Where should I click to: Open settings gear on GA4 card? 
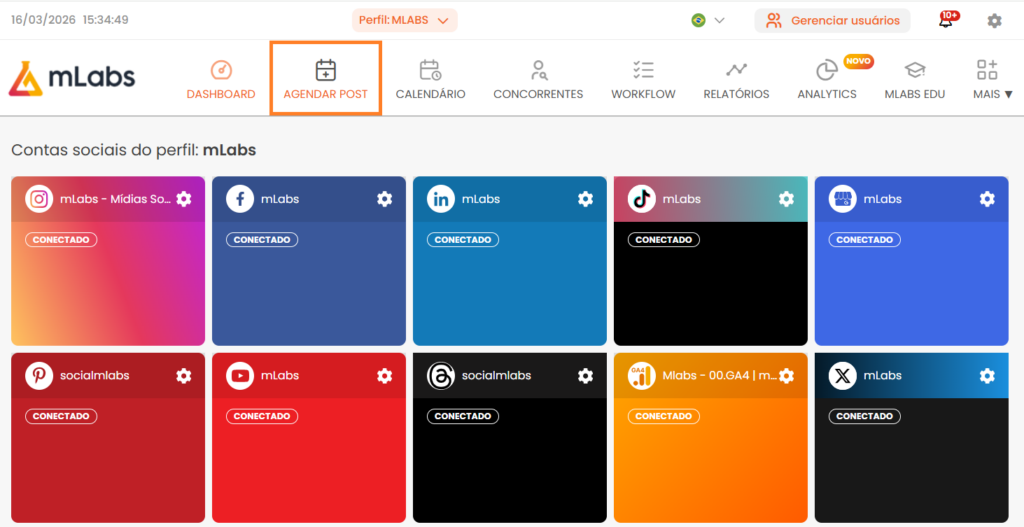tap(786, 375)
